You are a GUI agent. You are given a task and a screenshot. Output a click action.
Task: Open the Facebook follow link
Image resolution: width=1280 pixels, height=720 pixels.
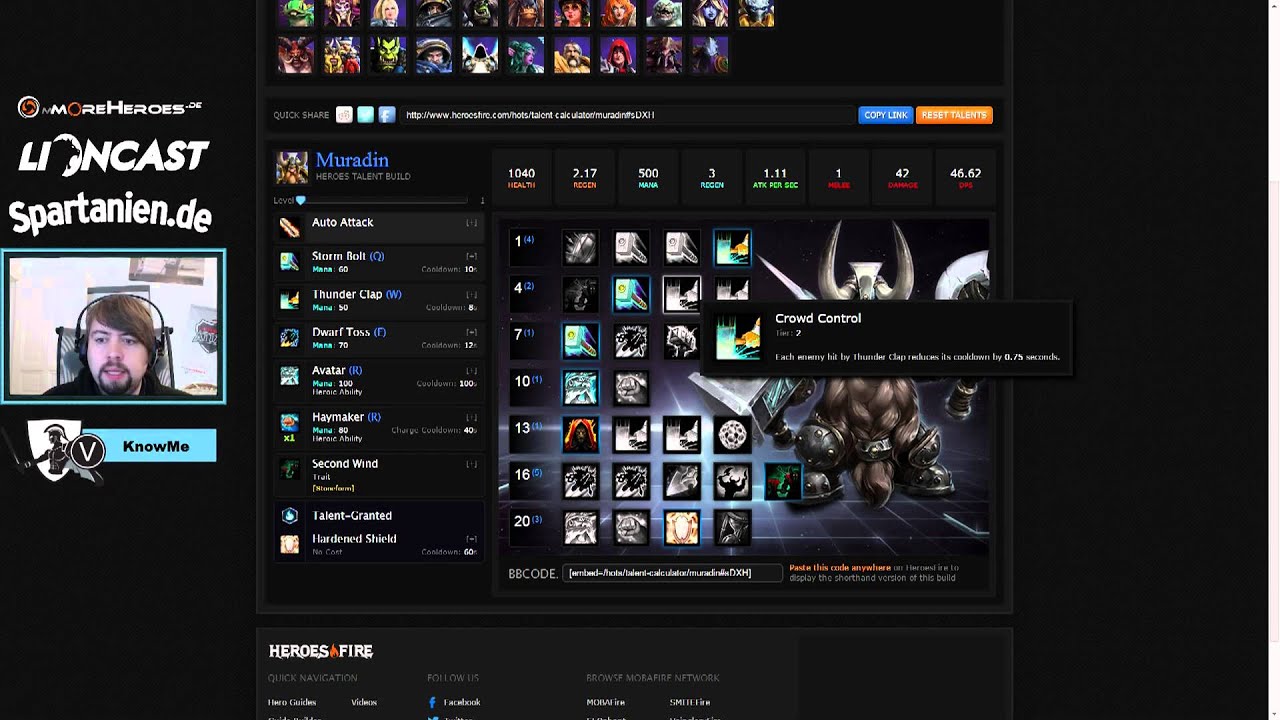coord(461,702)
